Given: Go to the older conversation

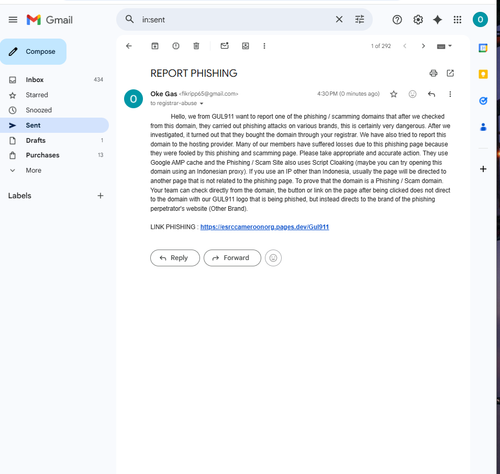Looking at the screenshot, I should 423,46.
